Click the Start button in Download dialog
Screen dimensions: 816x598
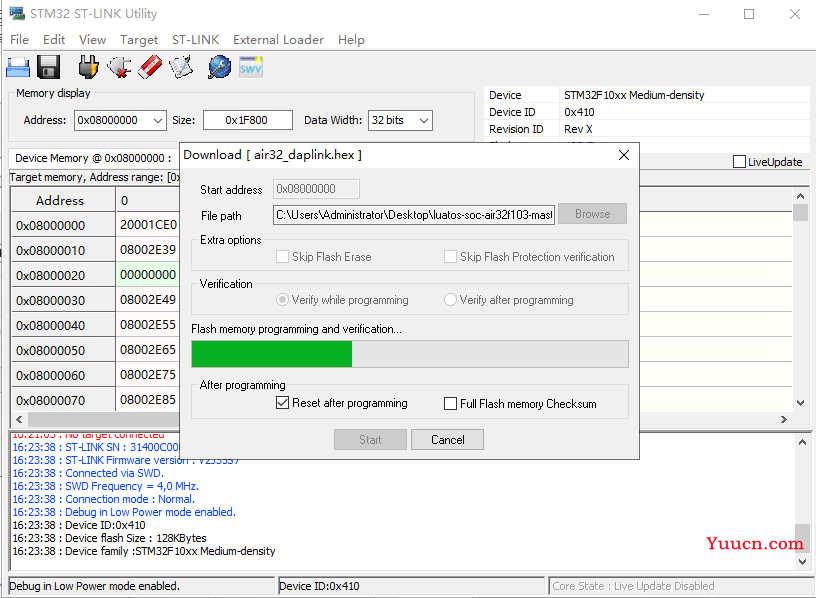pyautogui.click(x=370, y=440)
